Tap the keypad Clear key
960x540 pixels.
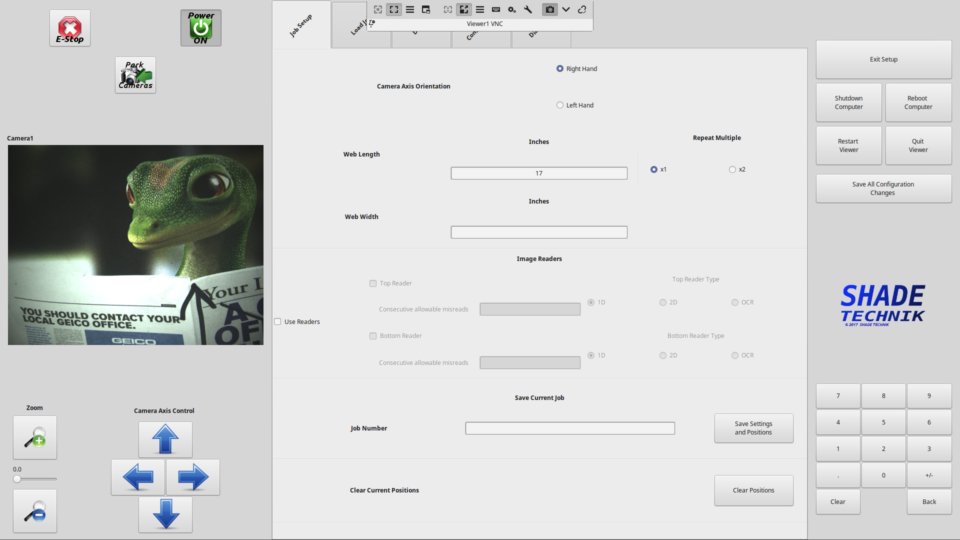click(x=838, y=502)
